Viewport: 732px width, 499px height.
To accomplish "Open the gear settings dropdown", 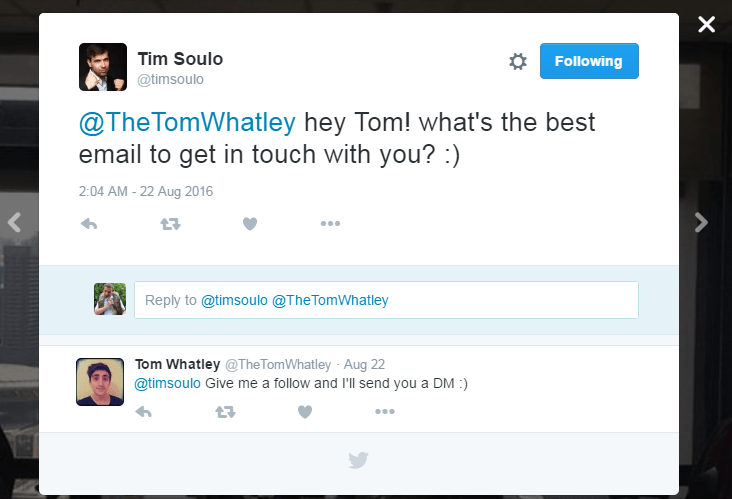I will point(517,62).
